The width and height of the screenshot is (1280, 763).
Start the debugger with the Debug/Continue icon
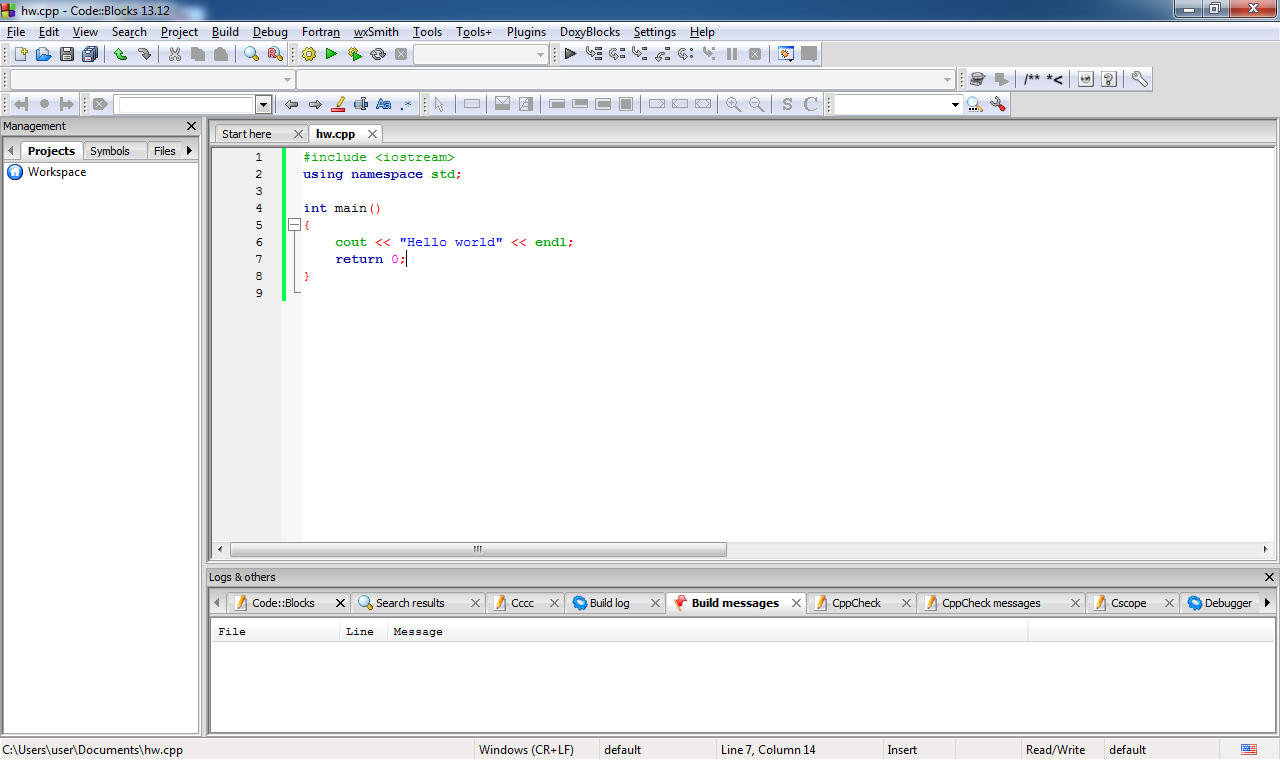(x=570, y=54)
